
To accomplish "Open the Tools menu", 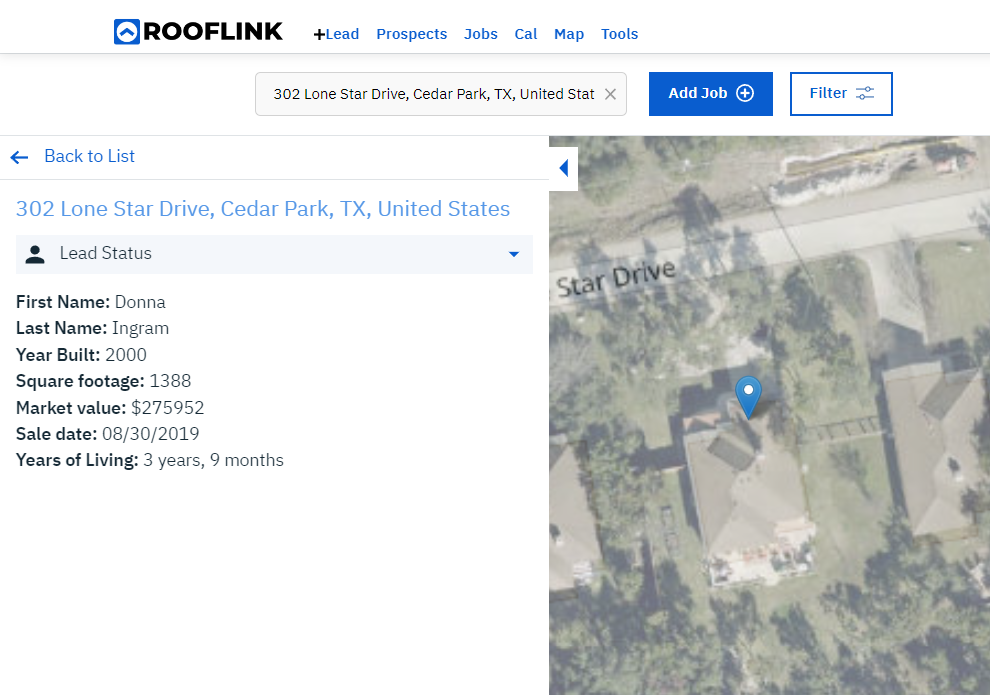I will pyautogui.click(x=619, y=34).
